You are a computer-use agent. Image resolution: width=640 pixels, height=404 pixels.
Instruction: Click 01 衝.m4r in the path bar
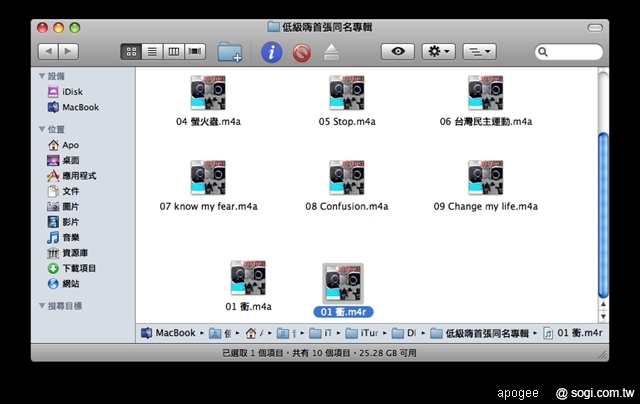point(573,333)
